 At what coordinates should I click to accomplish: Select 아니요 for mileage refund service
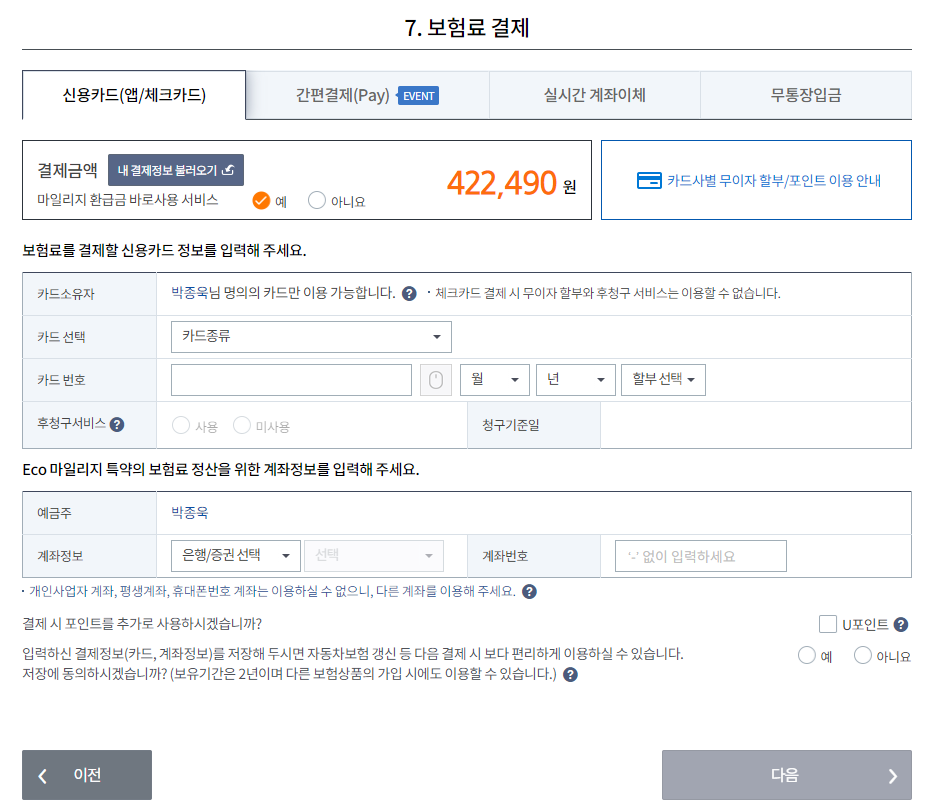pyautogui.click(x=317, y=201)
